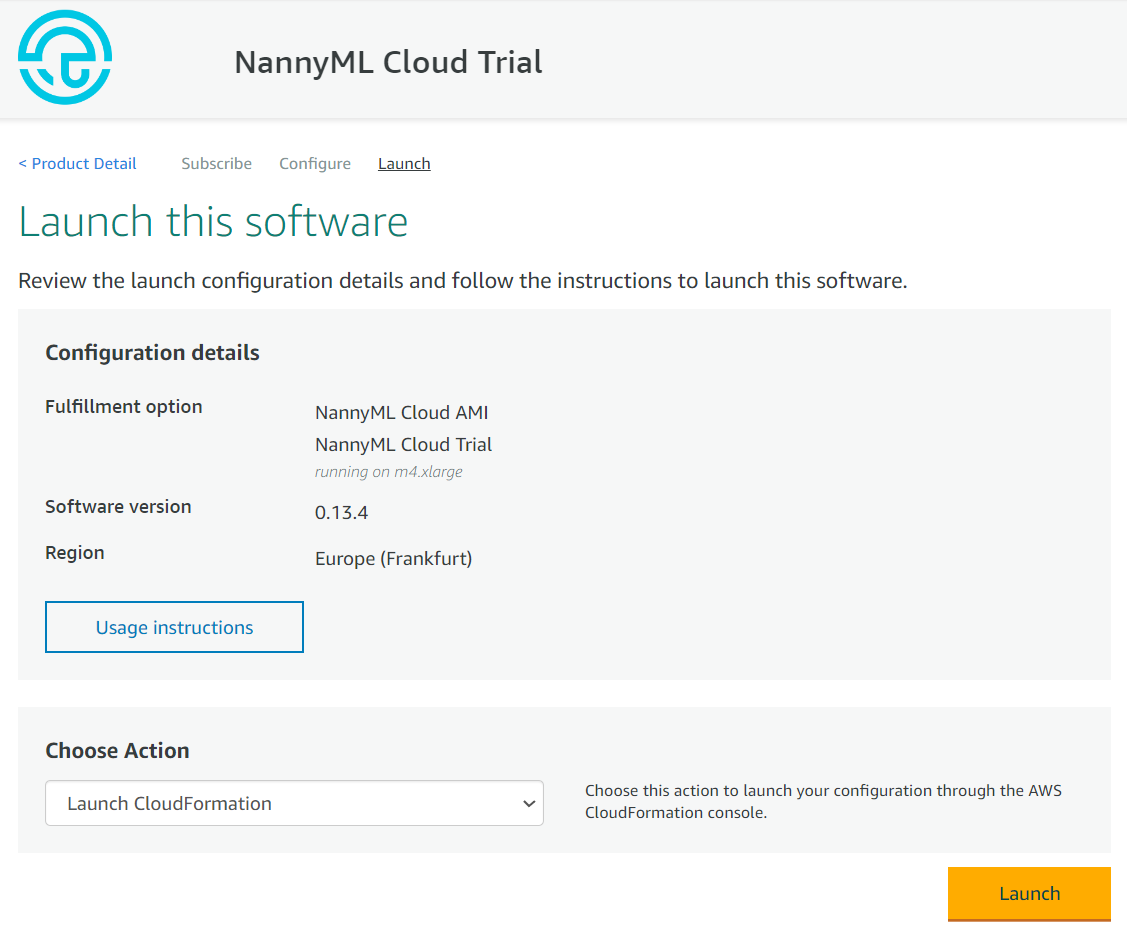
Task: Click the CloudFormation console description text
Action: (x=823, y=802)
